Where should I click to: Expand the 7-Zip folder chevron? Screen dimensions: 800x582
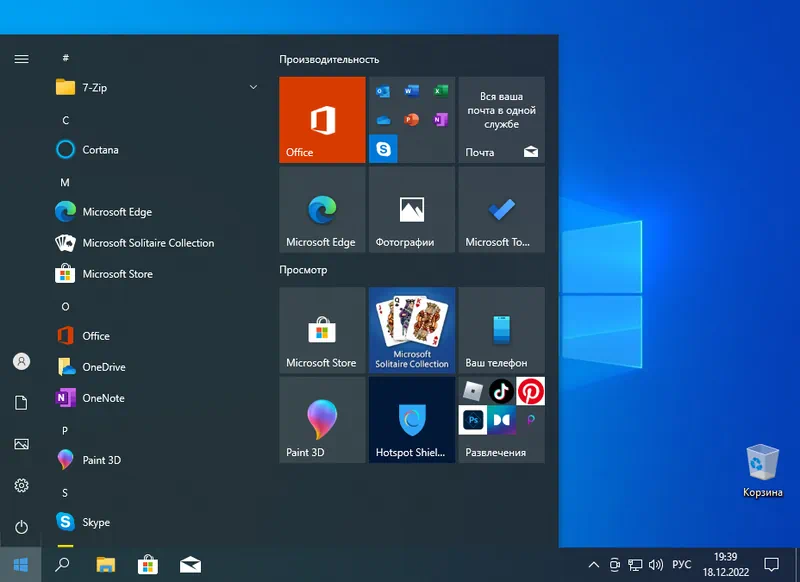[x=253, y=87]
